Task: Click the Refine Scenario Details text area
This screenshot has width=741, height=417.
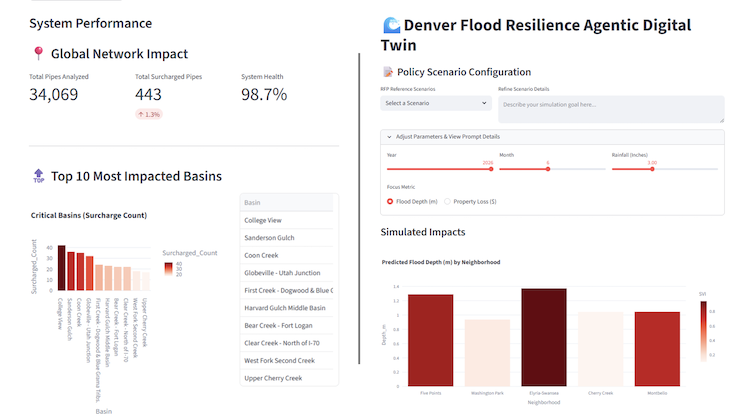Action: 610,108
